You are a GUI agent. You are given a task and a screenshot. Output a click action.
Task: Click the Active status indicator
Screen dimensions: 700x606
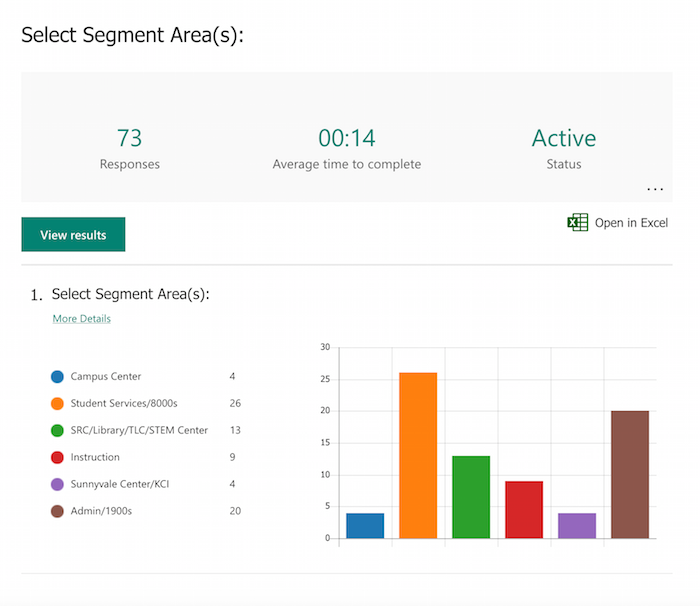(564, 138)
